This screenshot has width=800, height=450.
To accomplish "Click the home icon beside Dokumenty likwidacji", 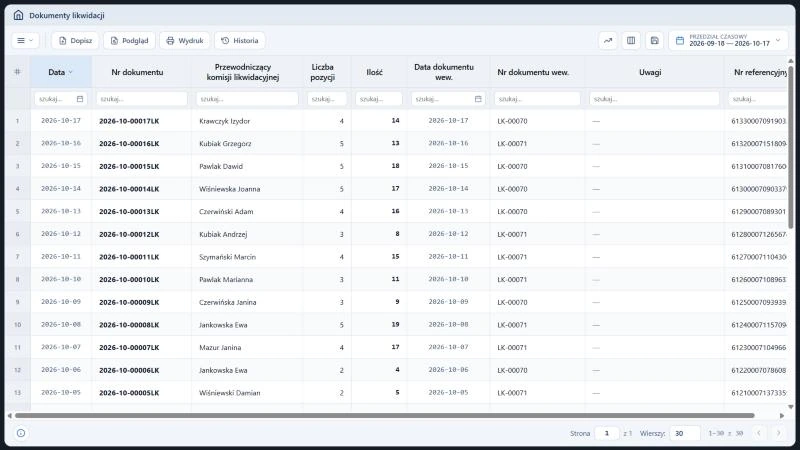I will (18, 15).
